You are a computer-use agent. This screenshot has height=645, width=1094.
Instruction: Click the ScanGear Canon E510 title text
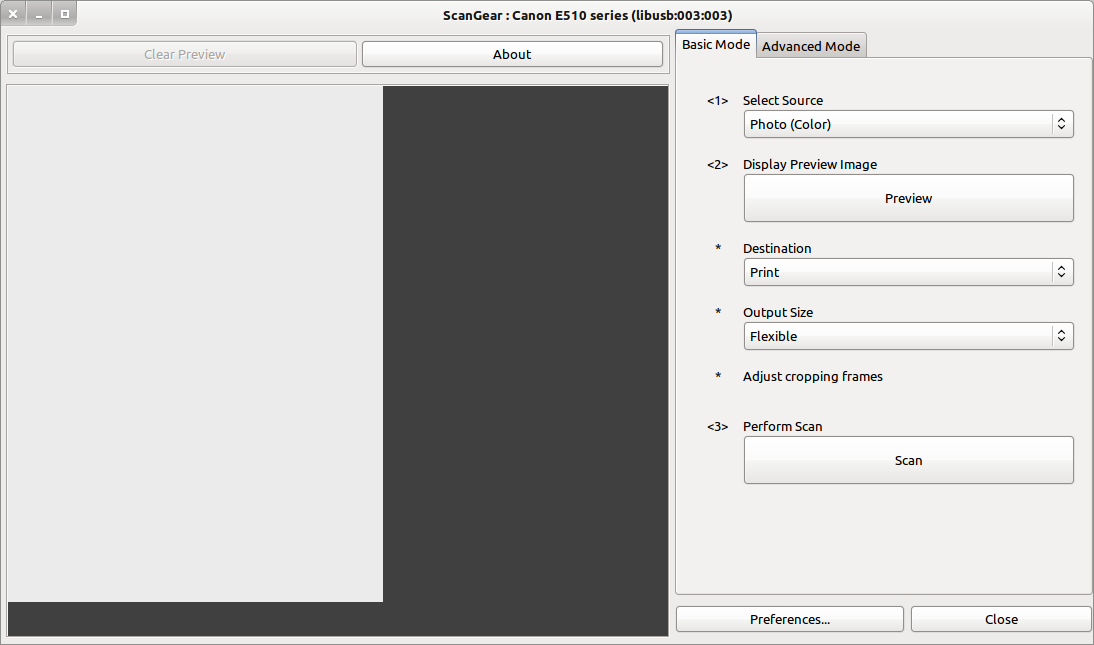click(587, 15)
